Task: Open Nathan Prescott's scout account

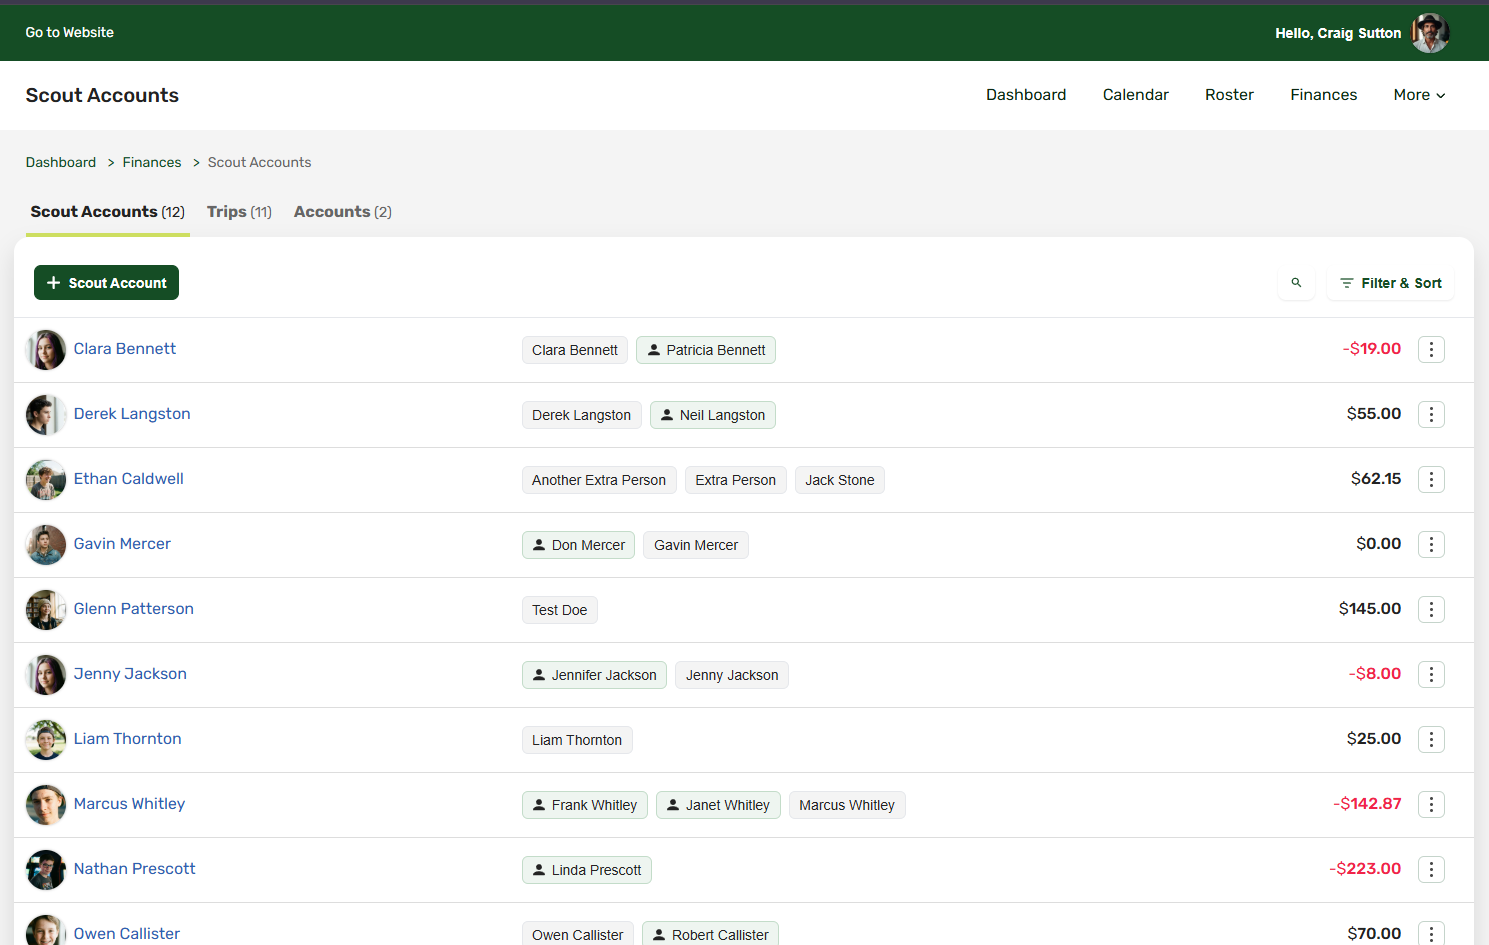Action: (135, 869)
